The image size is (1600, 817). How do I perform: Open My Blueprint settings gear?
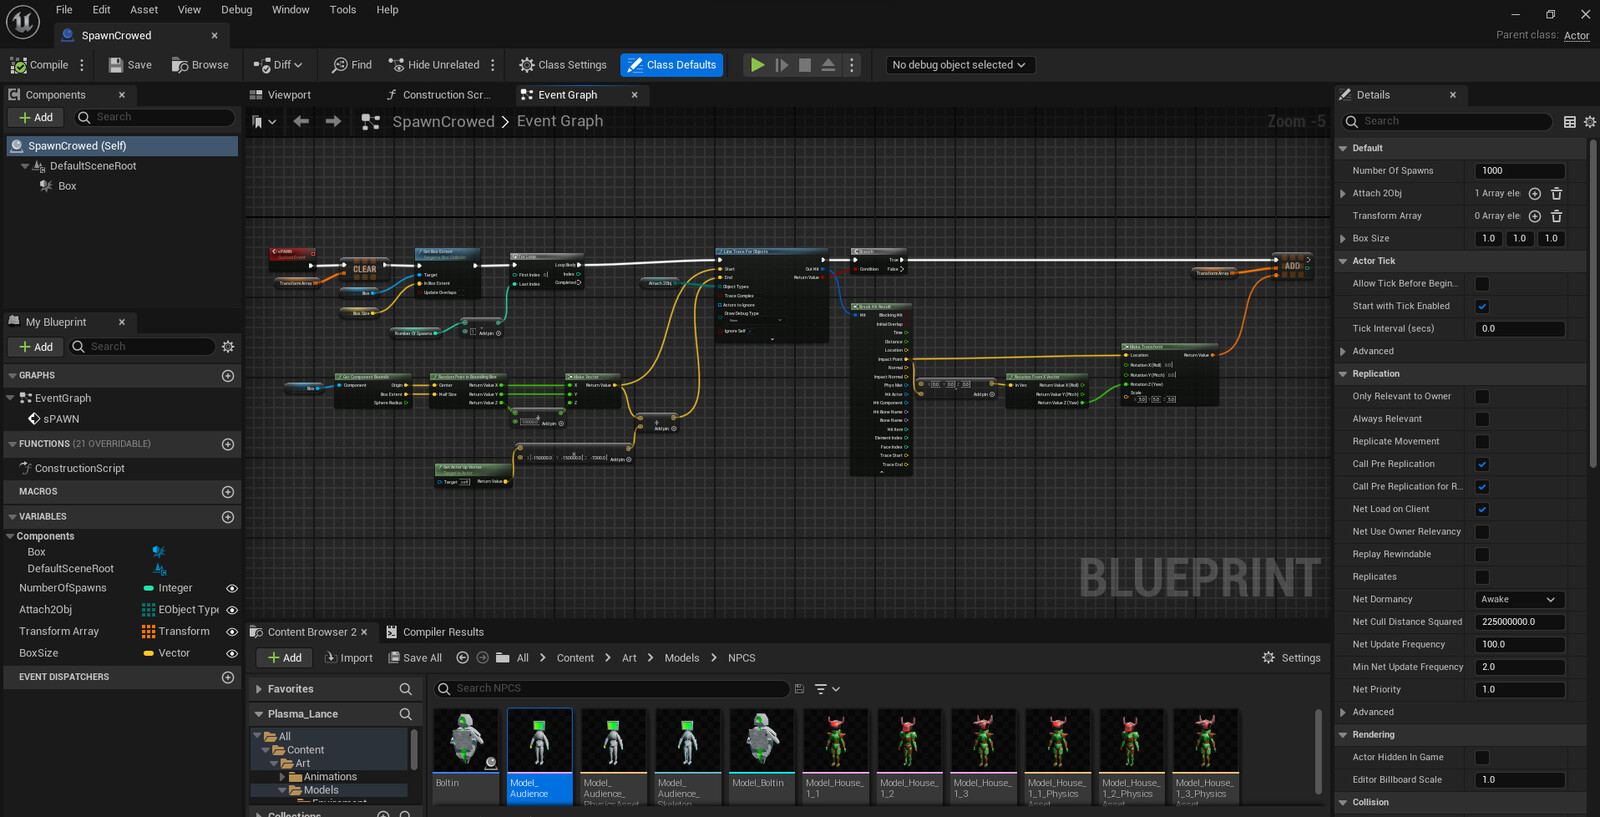click(x=228, y=347)
